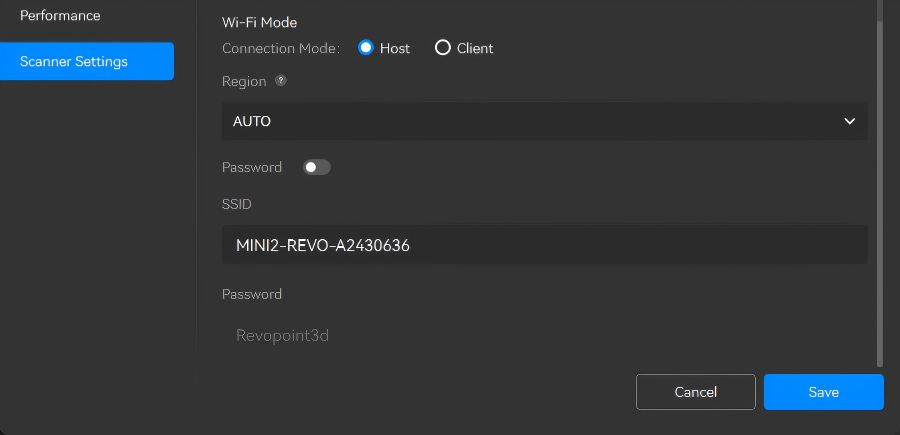Click the Password label above Revopoint3d

pos(252,294)
